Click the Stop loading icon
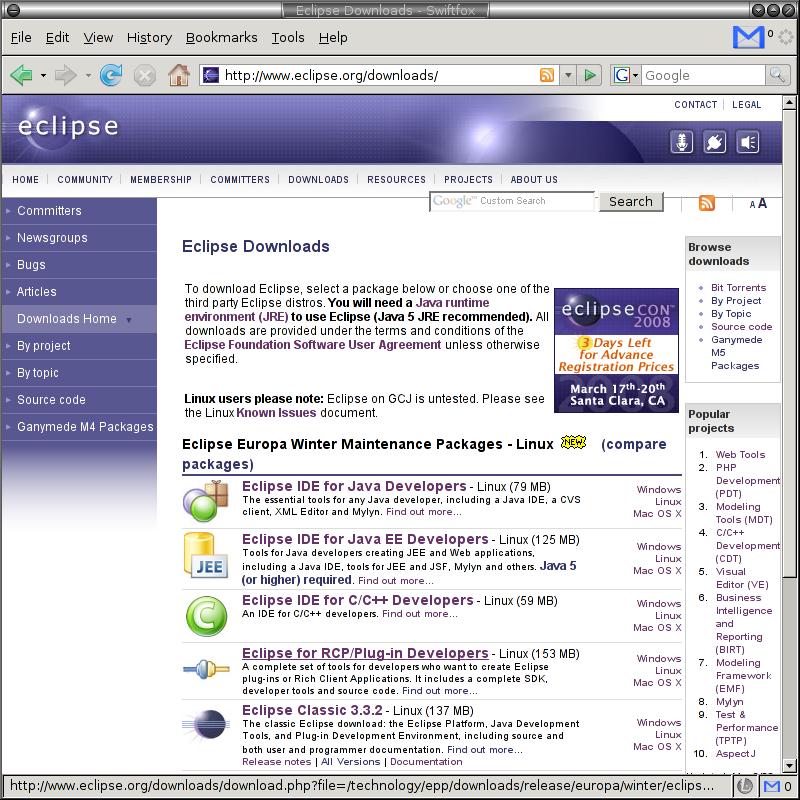The image size is (800, 800). 145,76
